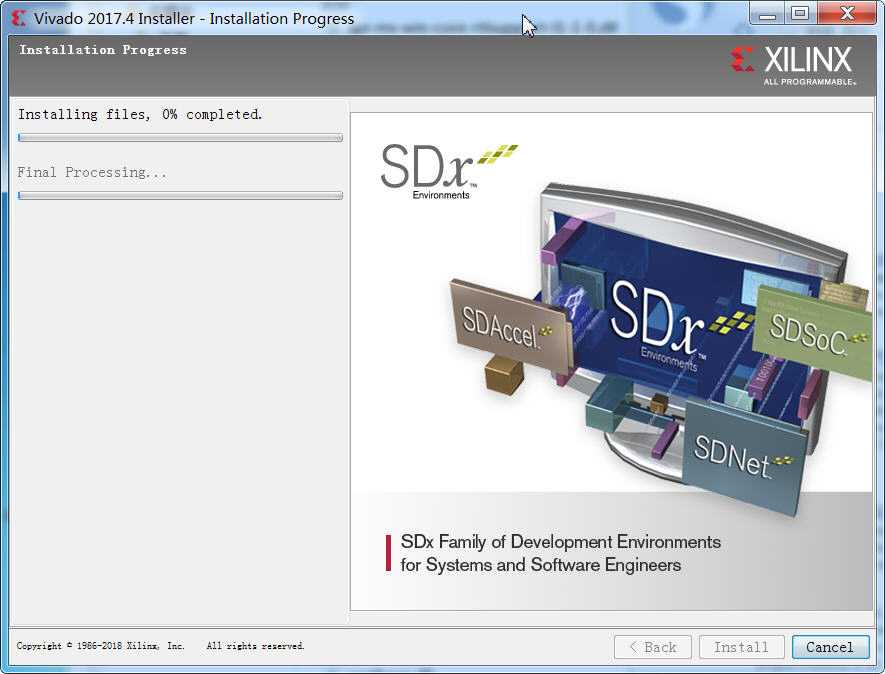The width and height of the screenshot is (885, 674).
Task: Click the 'All rights reserved.' text
Action: tap(255, 646)
